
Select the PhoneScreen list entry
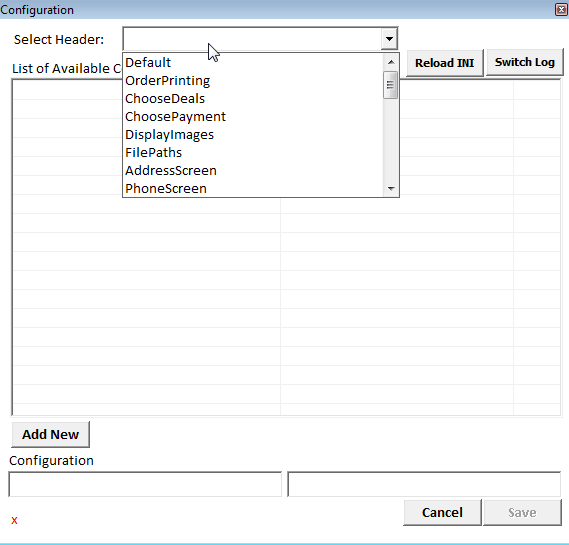pyautogui.click(x=253, y=188)
